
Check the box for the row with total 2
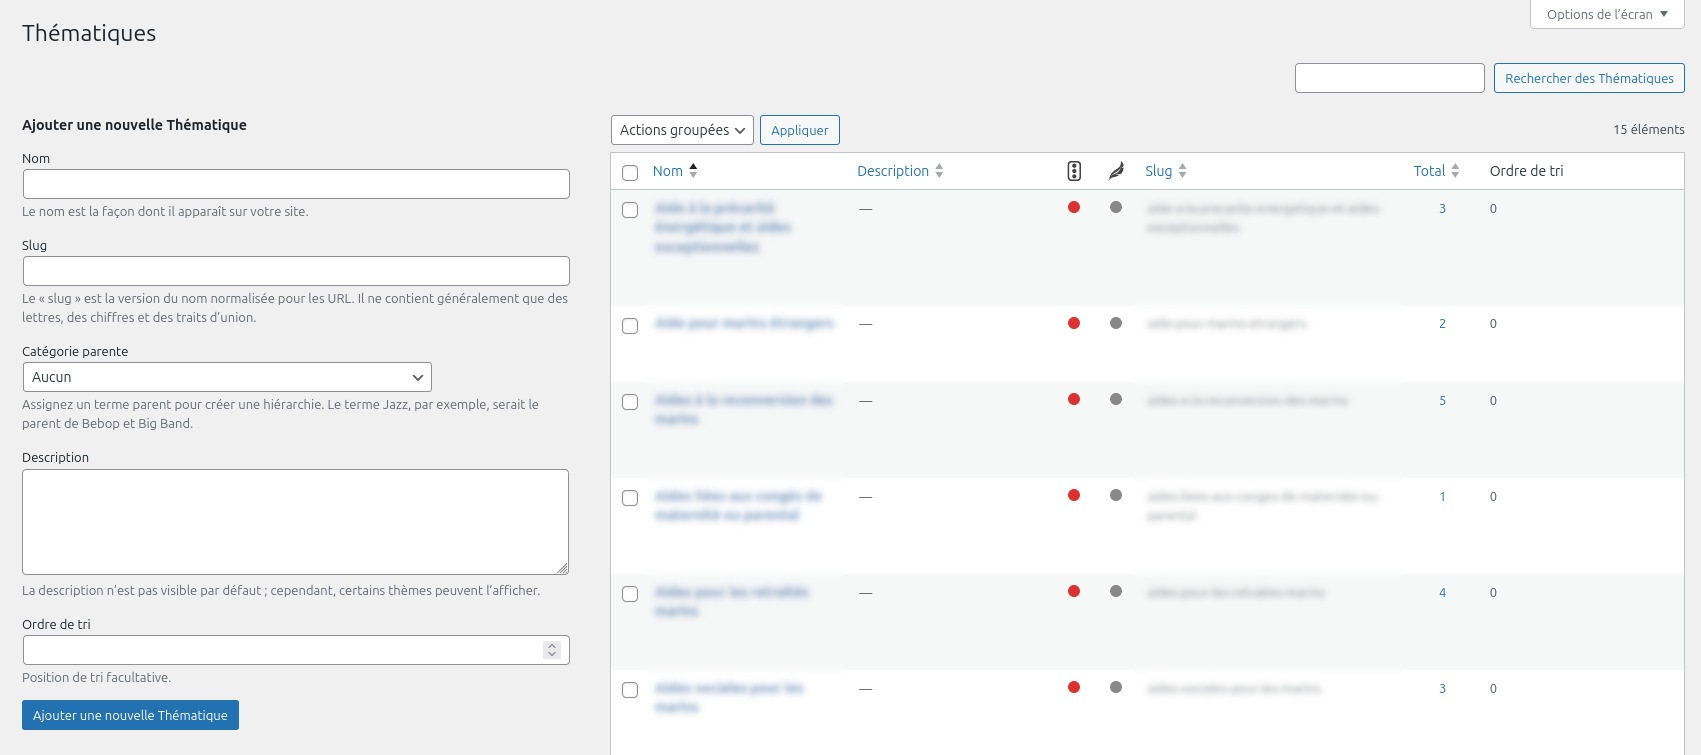click(x=630, y=326)
